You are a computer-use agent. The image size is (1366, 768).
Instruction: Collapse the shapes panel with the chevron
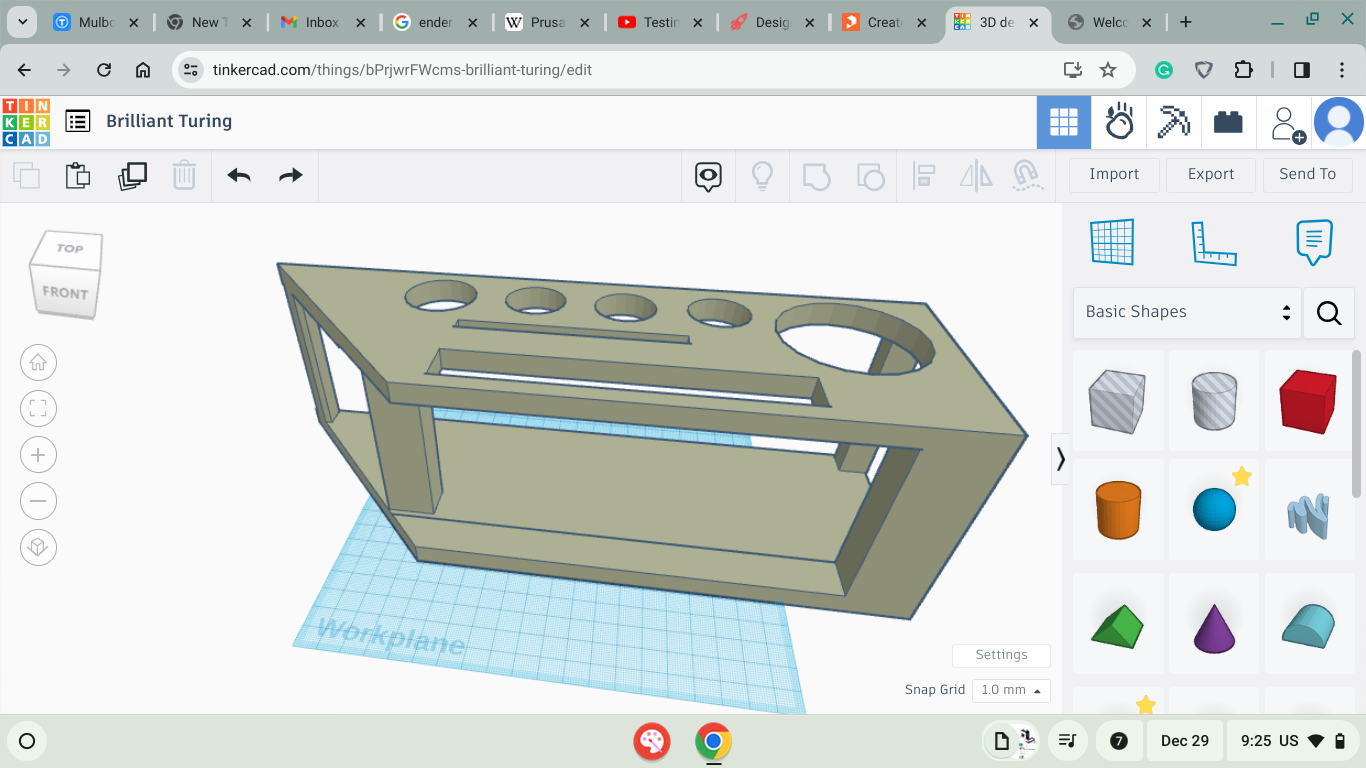pyautogui.click(x=1061, y=459)
